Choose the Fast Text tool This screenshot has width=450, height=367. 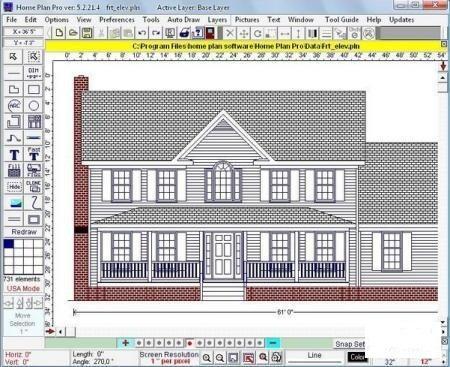[x=34, y=154]
